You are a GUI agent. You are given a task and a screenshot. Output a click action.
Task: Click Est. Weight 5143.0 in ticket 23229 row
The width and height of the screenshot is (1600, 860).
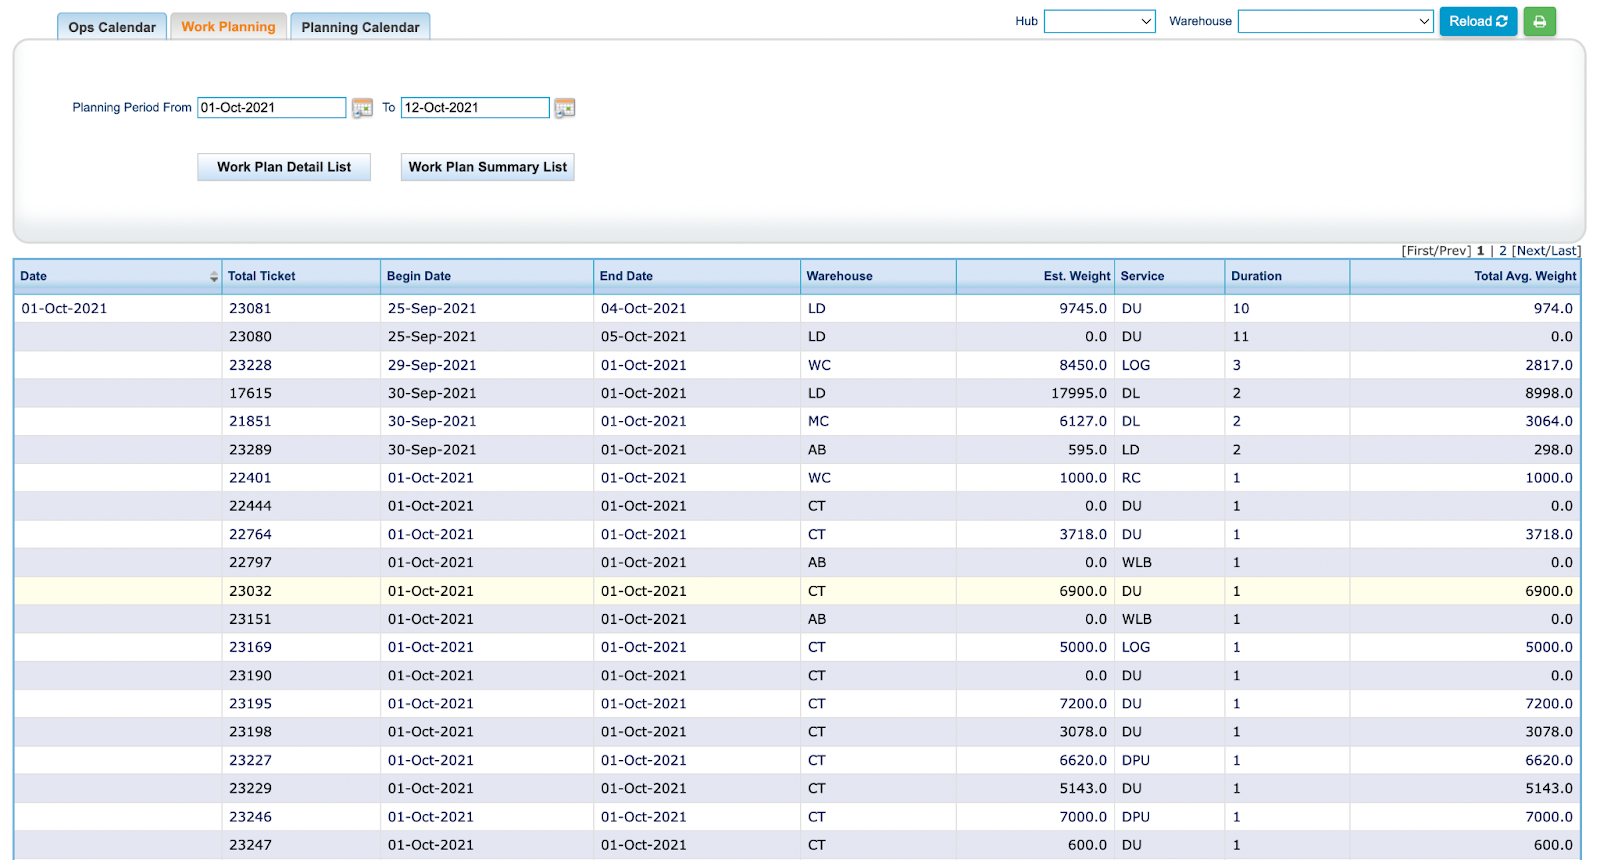pos(1083,789)
